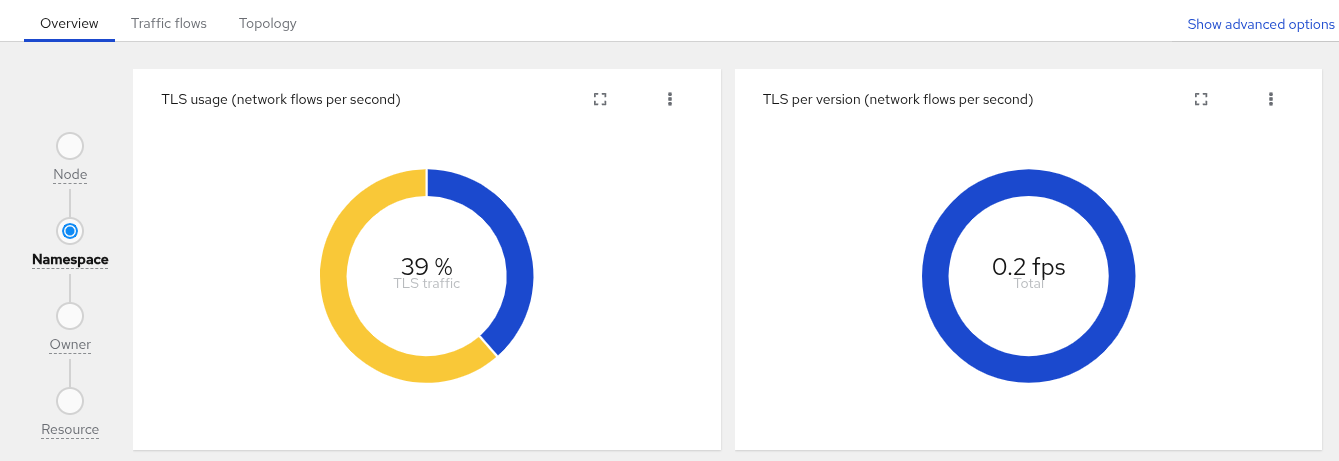This screenshot has height=461, width=1339.
Task: Click the Owner scope label
Action: pos(70,345)
